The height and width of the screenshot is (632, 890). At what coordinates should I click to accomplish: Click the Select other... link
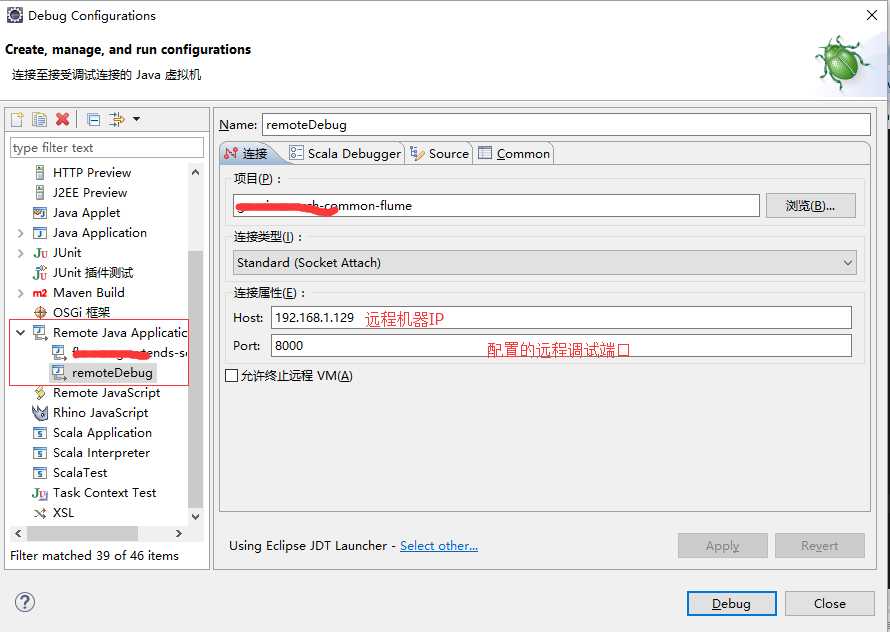tap(439, 546)
